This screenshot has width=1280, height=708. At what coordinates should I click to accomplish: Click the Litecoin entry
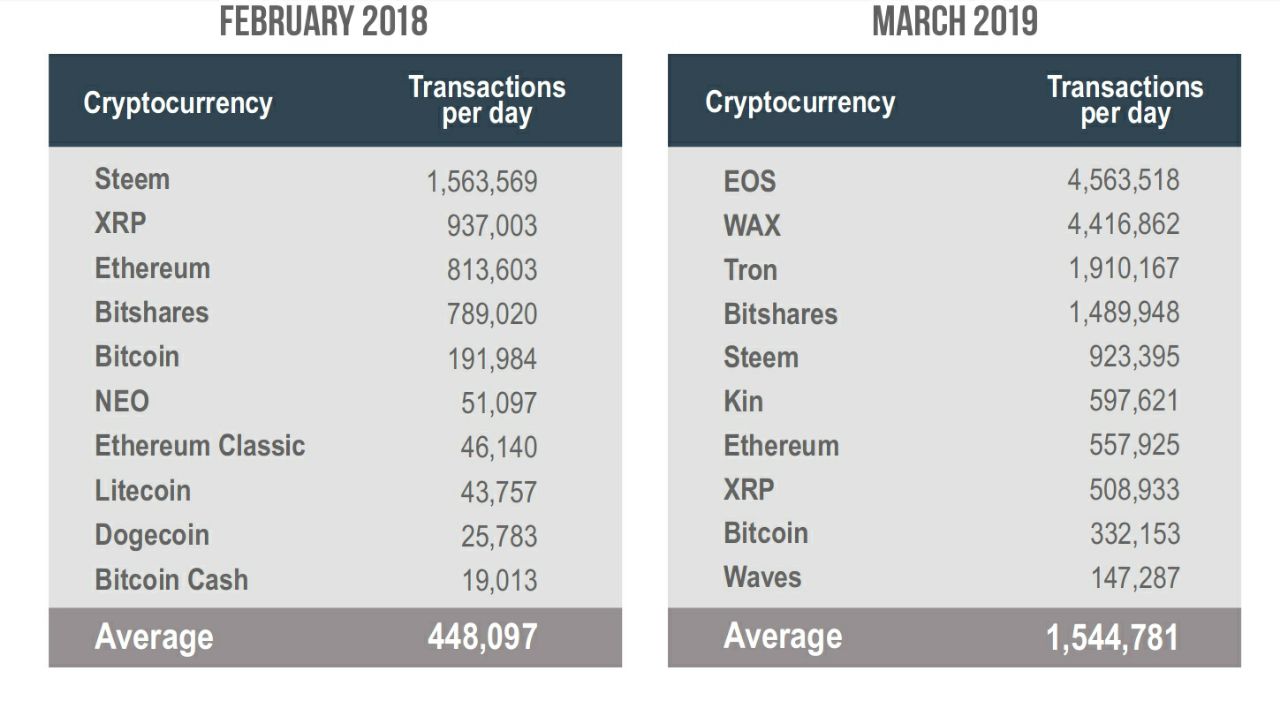[x=142, y=491]
